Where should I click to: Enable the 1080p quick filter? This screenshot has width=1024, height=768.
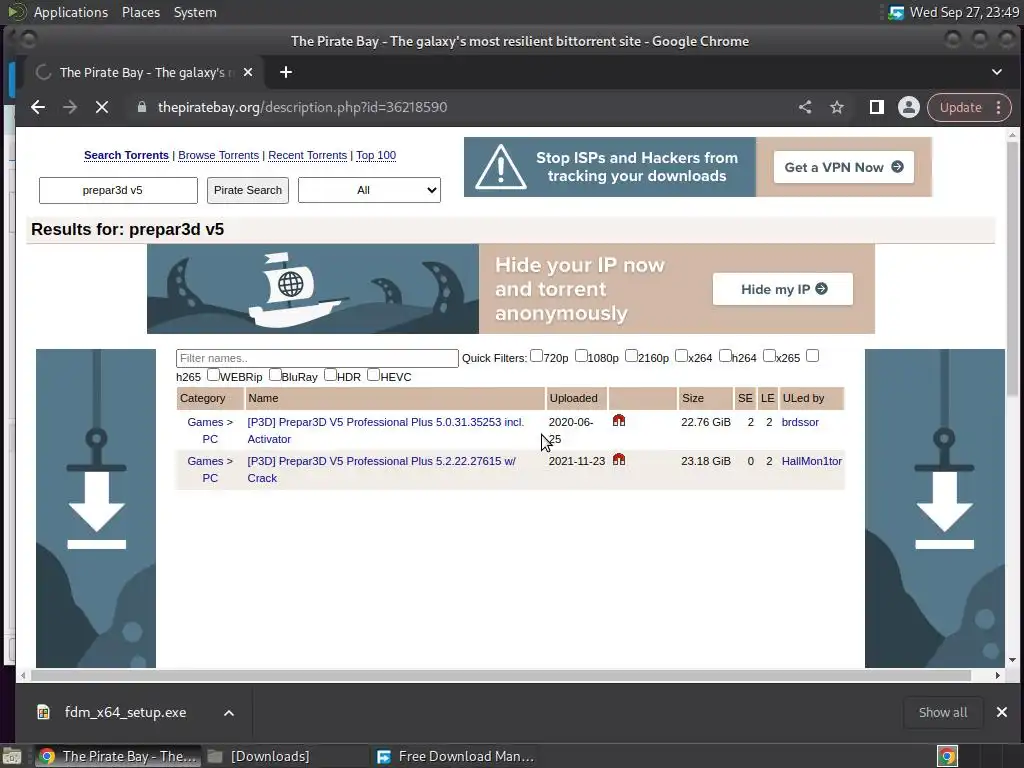[581, 356]
